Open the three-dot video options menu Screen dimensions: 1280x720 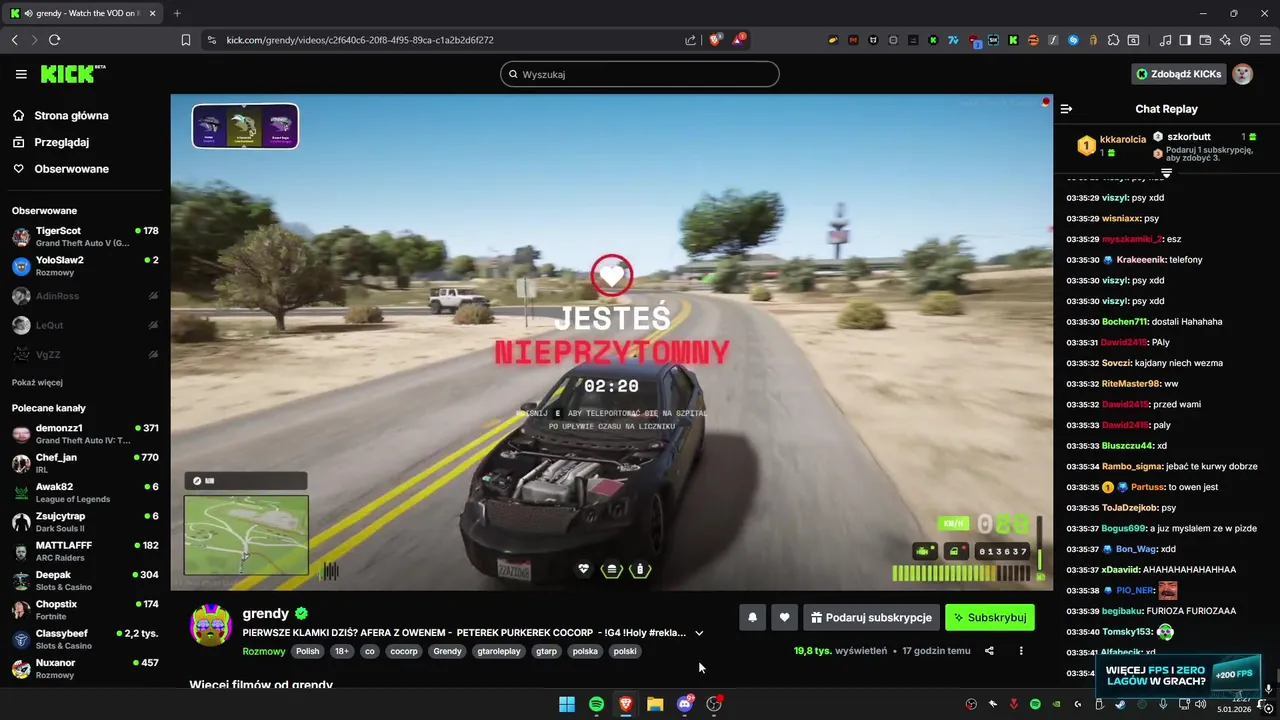click(x=1021, y=651)
